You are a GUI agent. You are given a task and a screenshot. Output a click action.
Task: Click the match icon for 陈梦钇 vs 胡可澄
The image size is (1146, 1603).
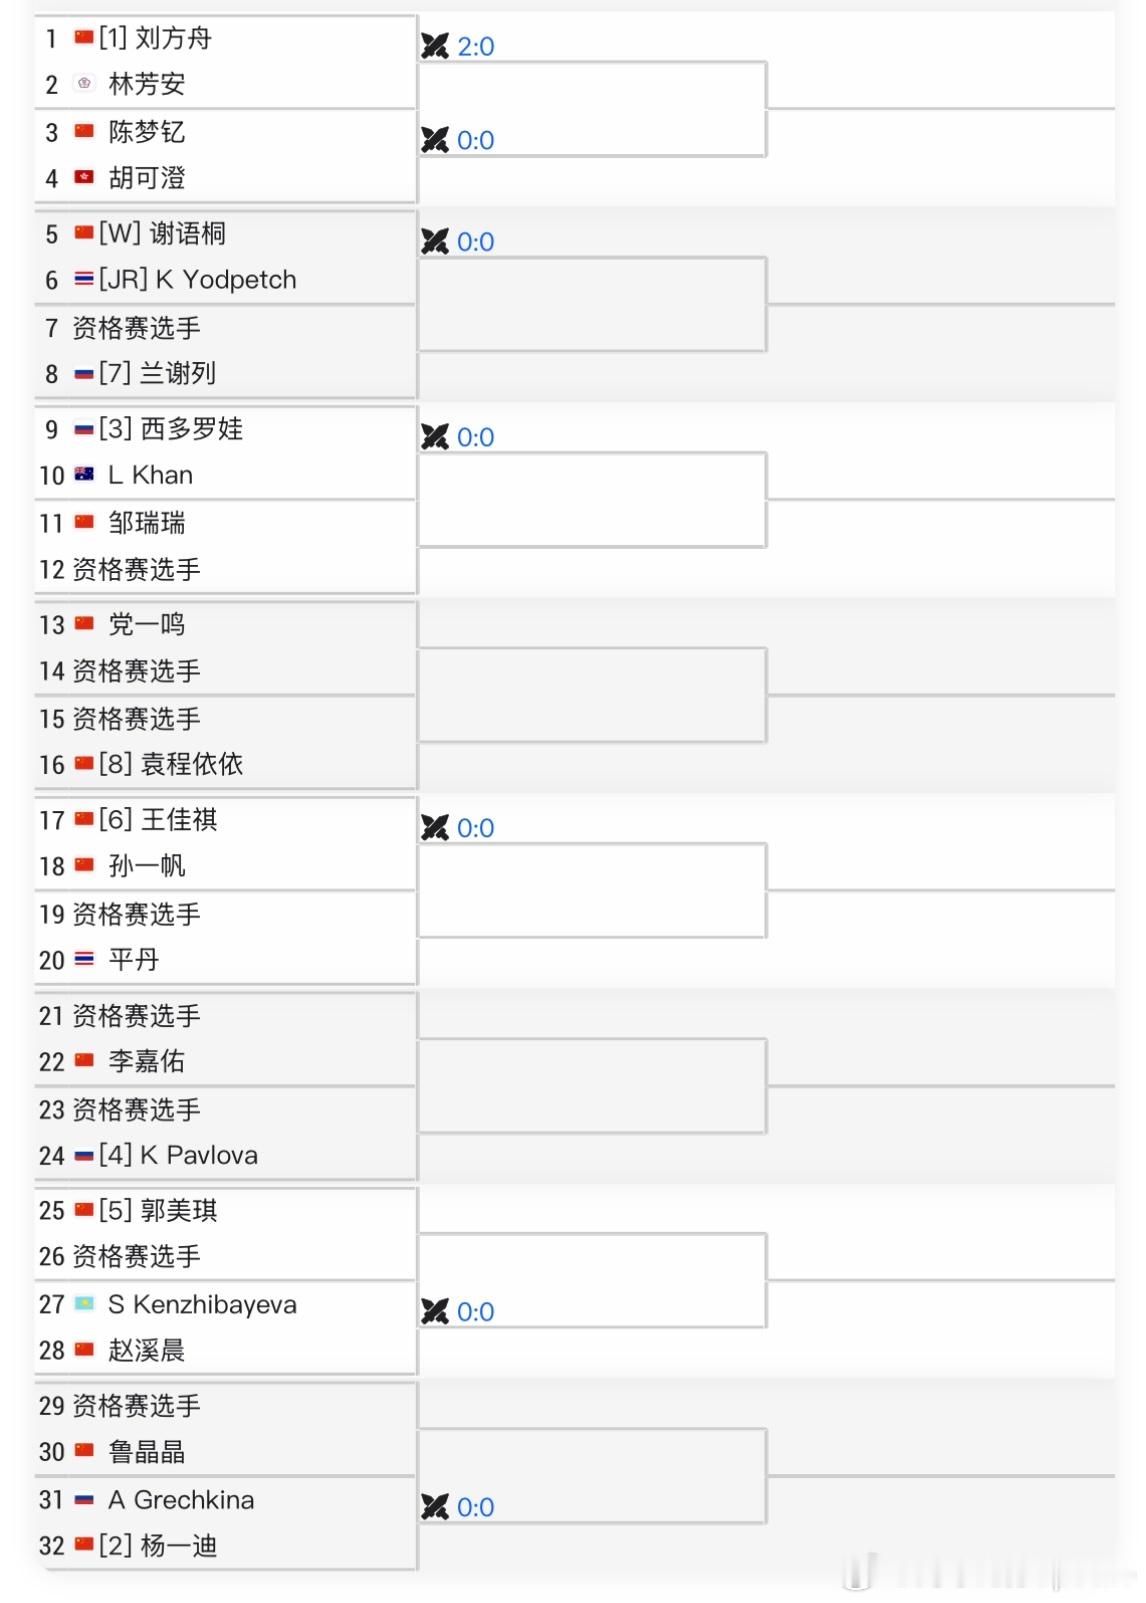click(x=435, y=140)
